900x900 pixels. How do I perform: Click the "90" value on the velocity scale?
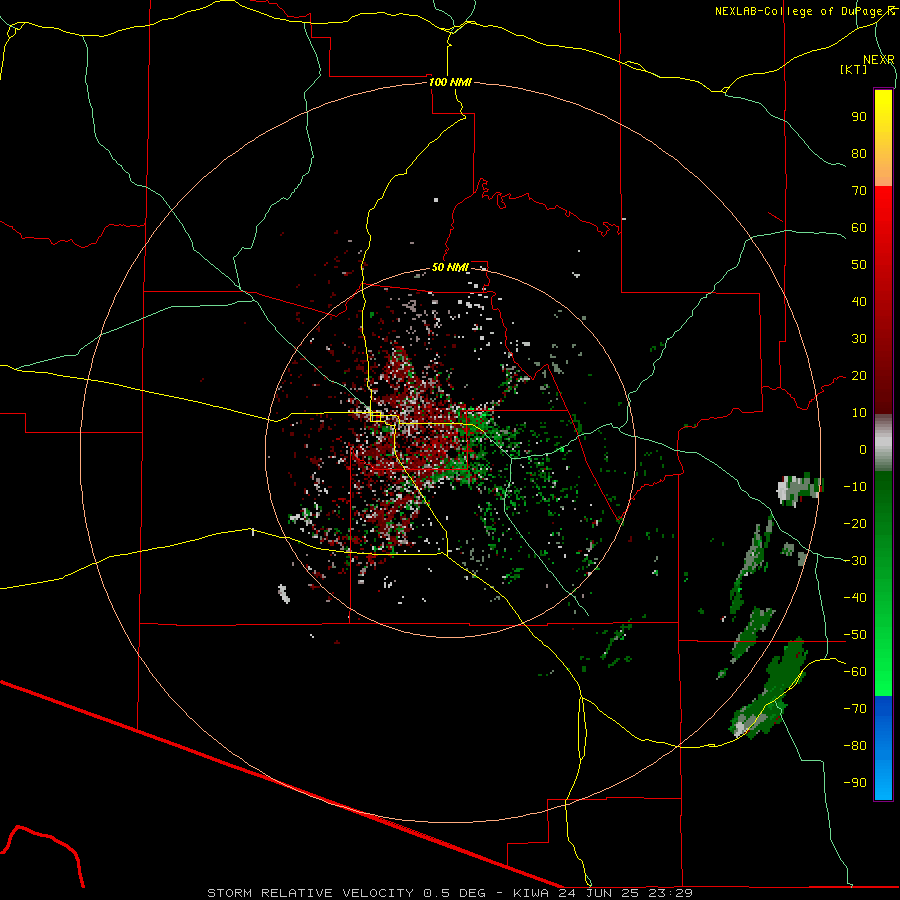coord(859,117)
